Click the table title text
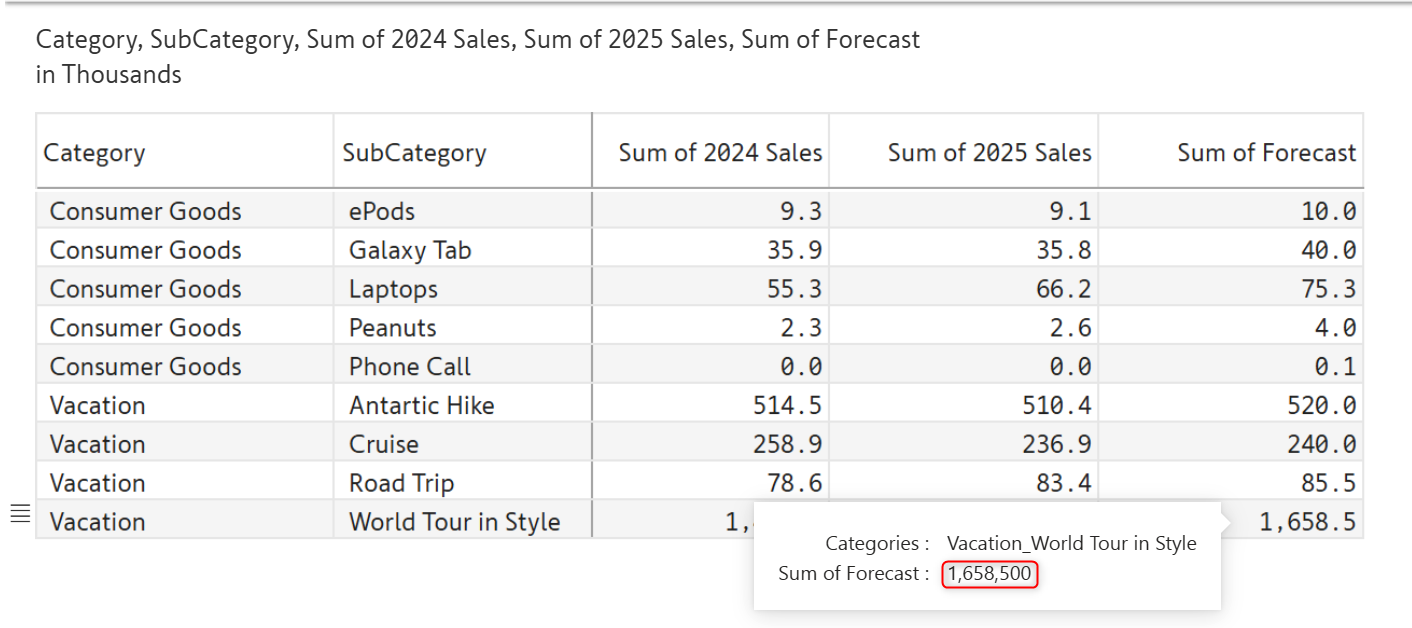1412x628 pixels. pyautogui.click(x=477, y=40)
